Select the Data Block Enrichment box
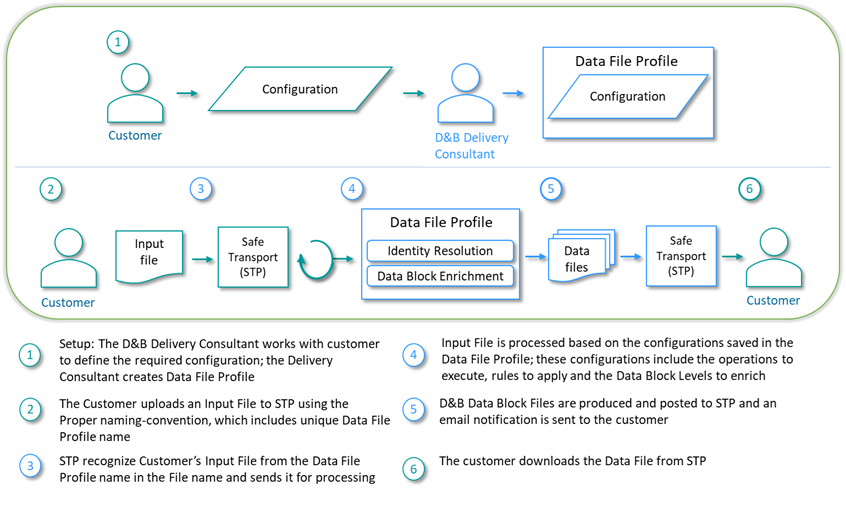Image resolution: width=846 pixels, height=507 pixels. (x=440, y=276)
